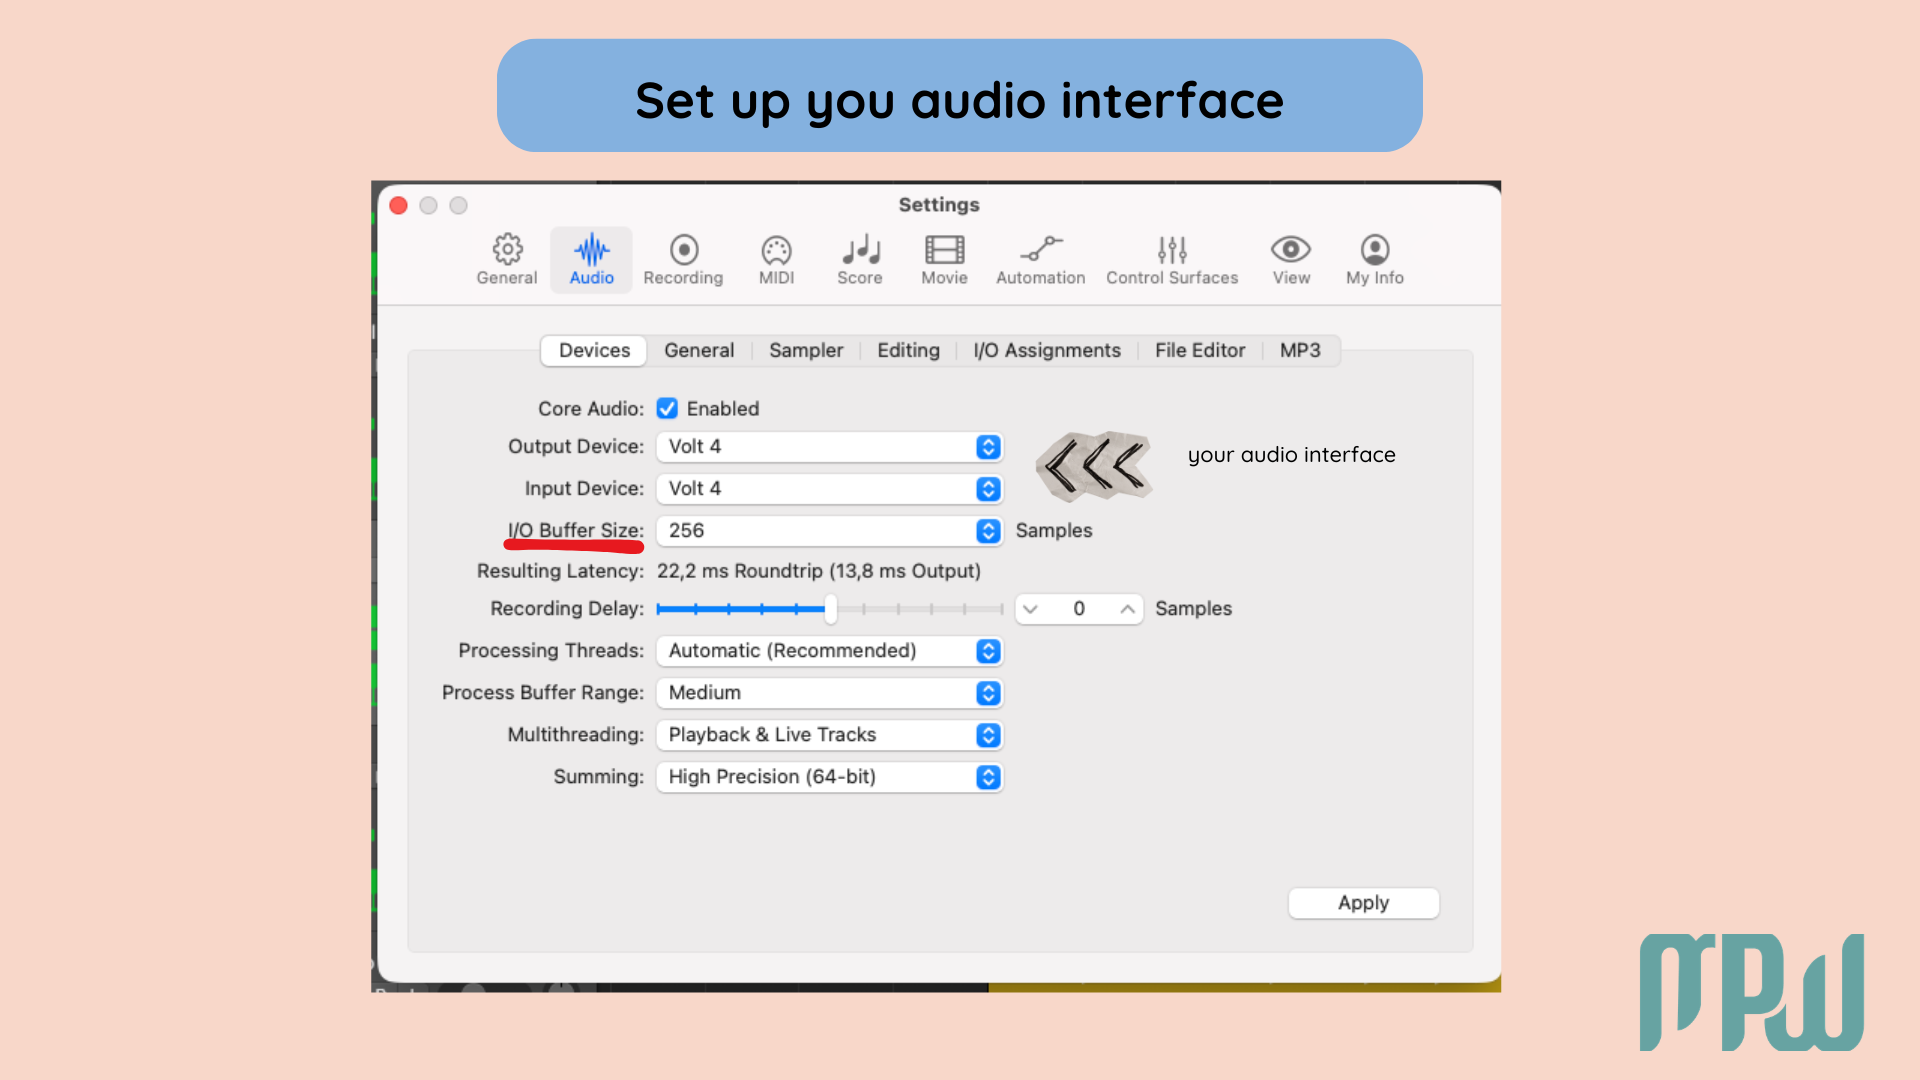Click the Apply button
The height and width of the screenshot is (1080, 1920).
click(1362, 902)
